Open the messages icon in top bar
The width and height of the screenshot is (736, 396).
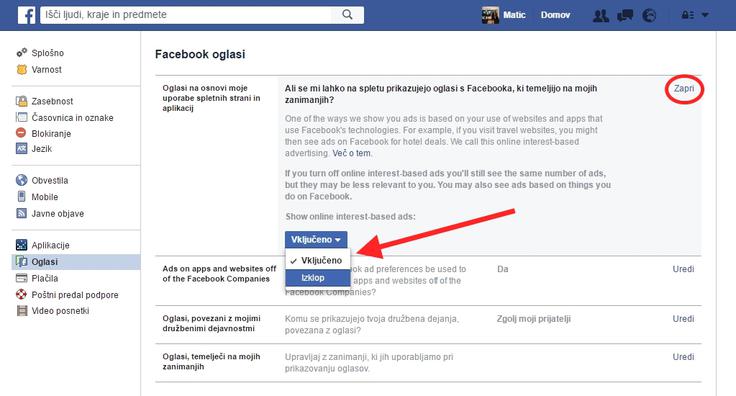click(625, 15)
